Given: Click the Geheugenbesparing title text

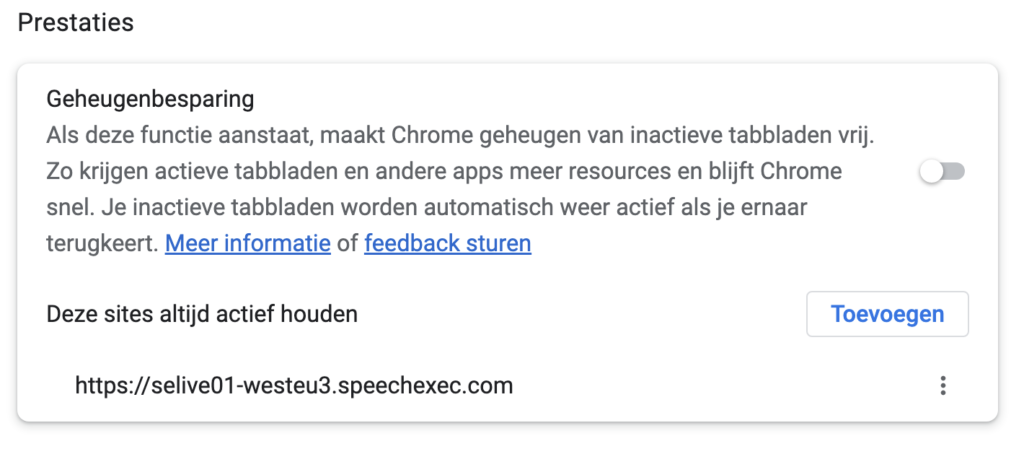Looking at the screenshot, I should pyautogui.click(x=150, y=100).
